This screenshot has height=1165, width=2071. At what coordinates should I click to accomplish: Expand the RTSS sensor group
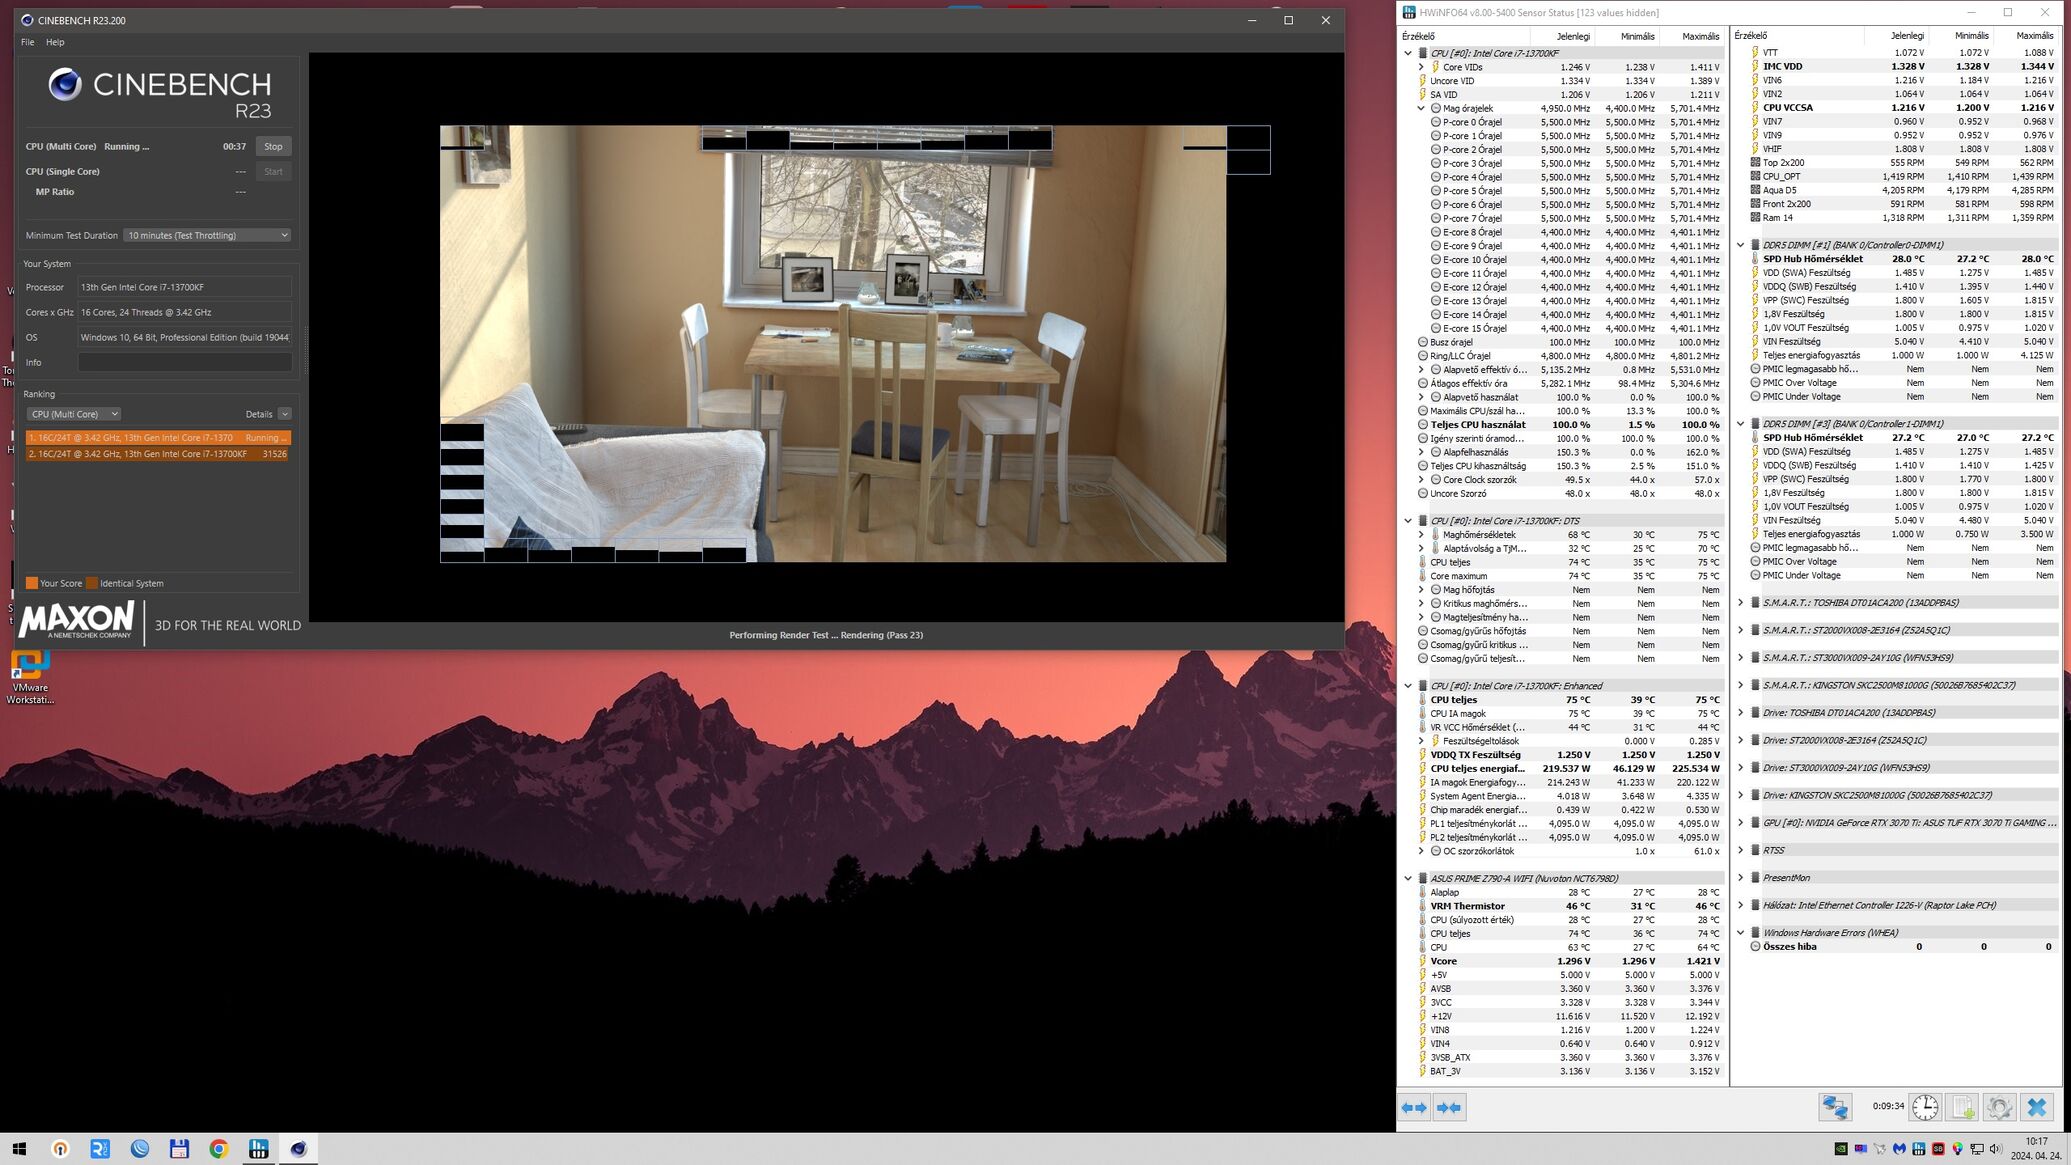point(1741,851)
